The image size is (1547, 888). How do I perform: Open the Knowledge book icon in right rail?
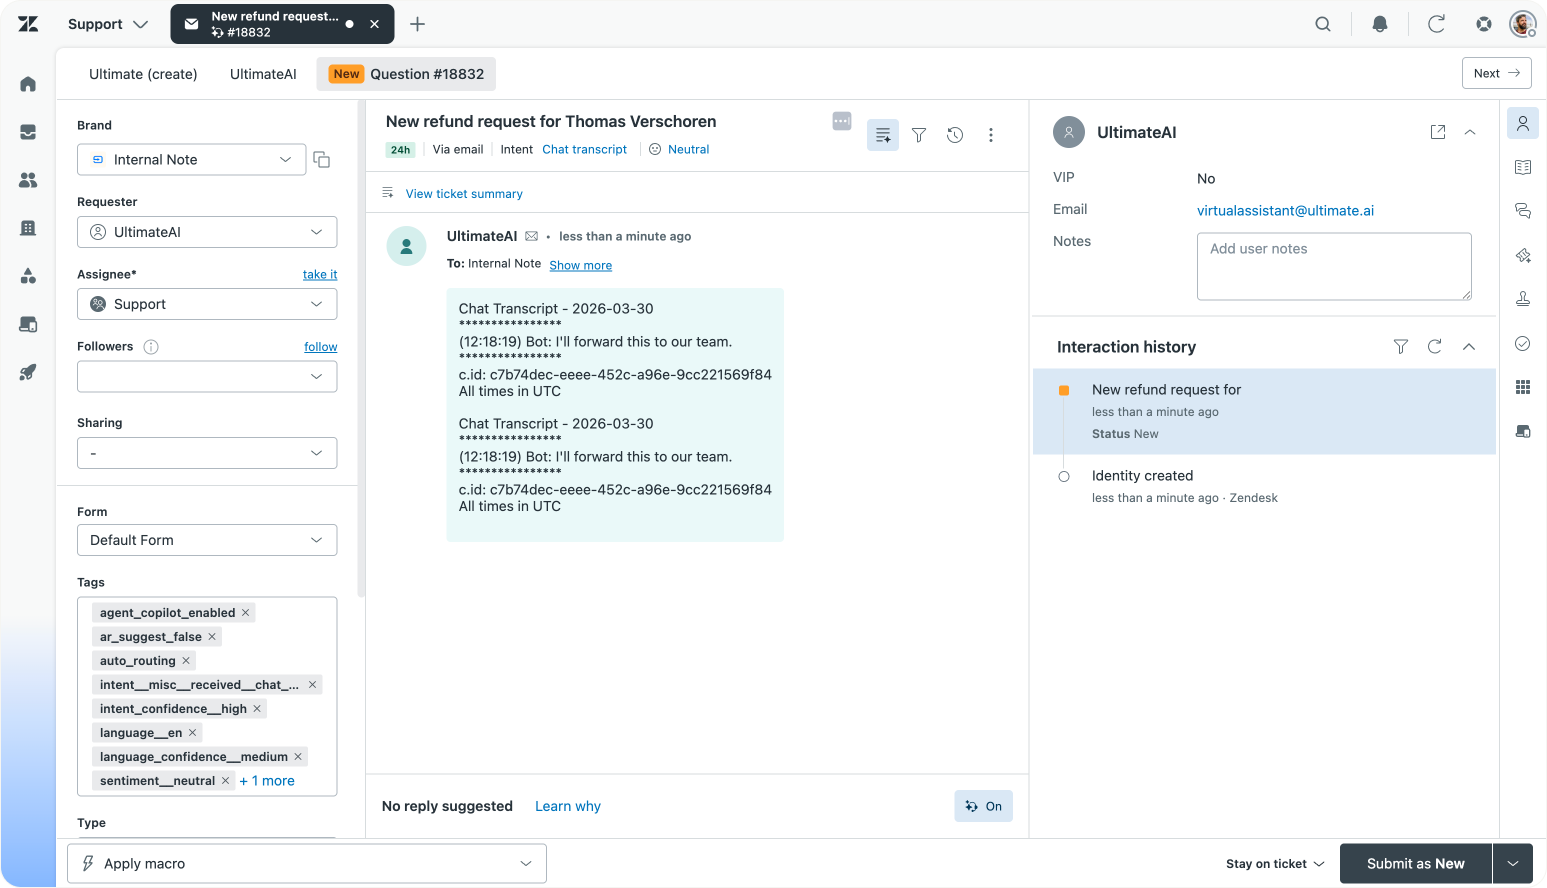point(1523,167)
